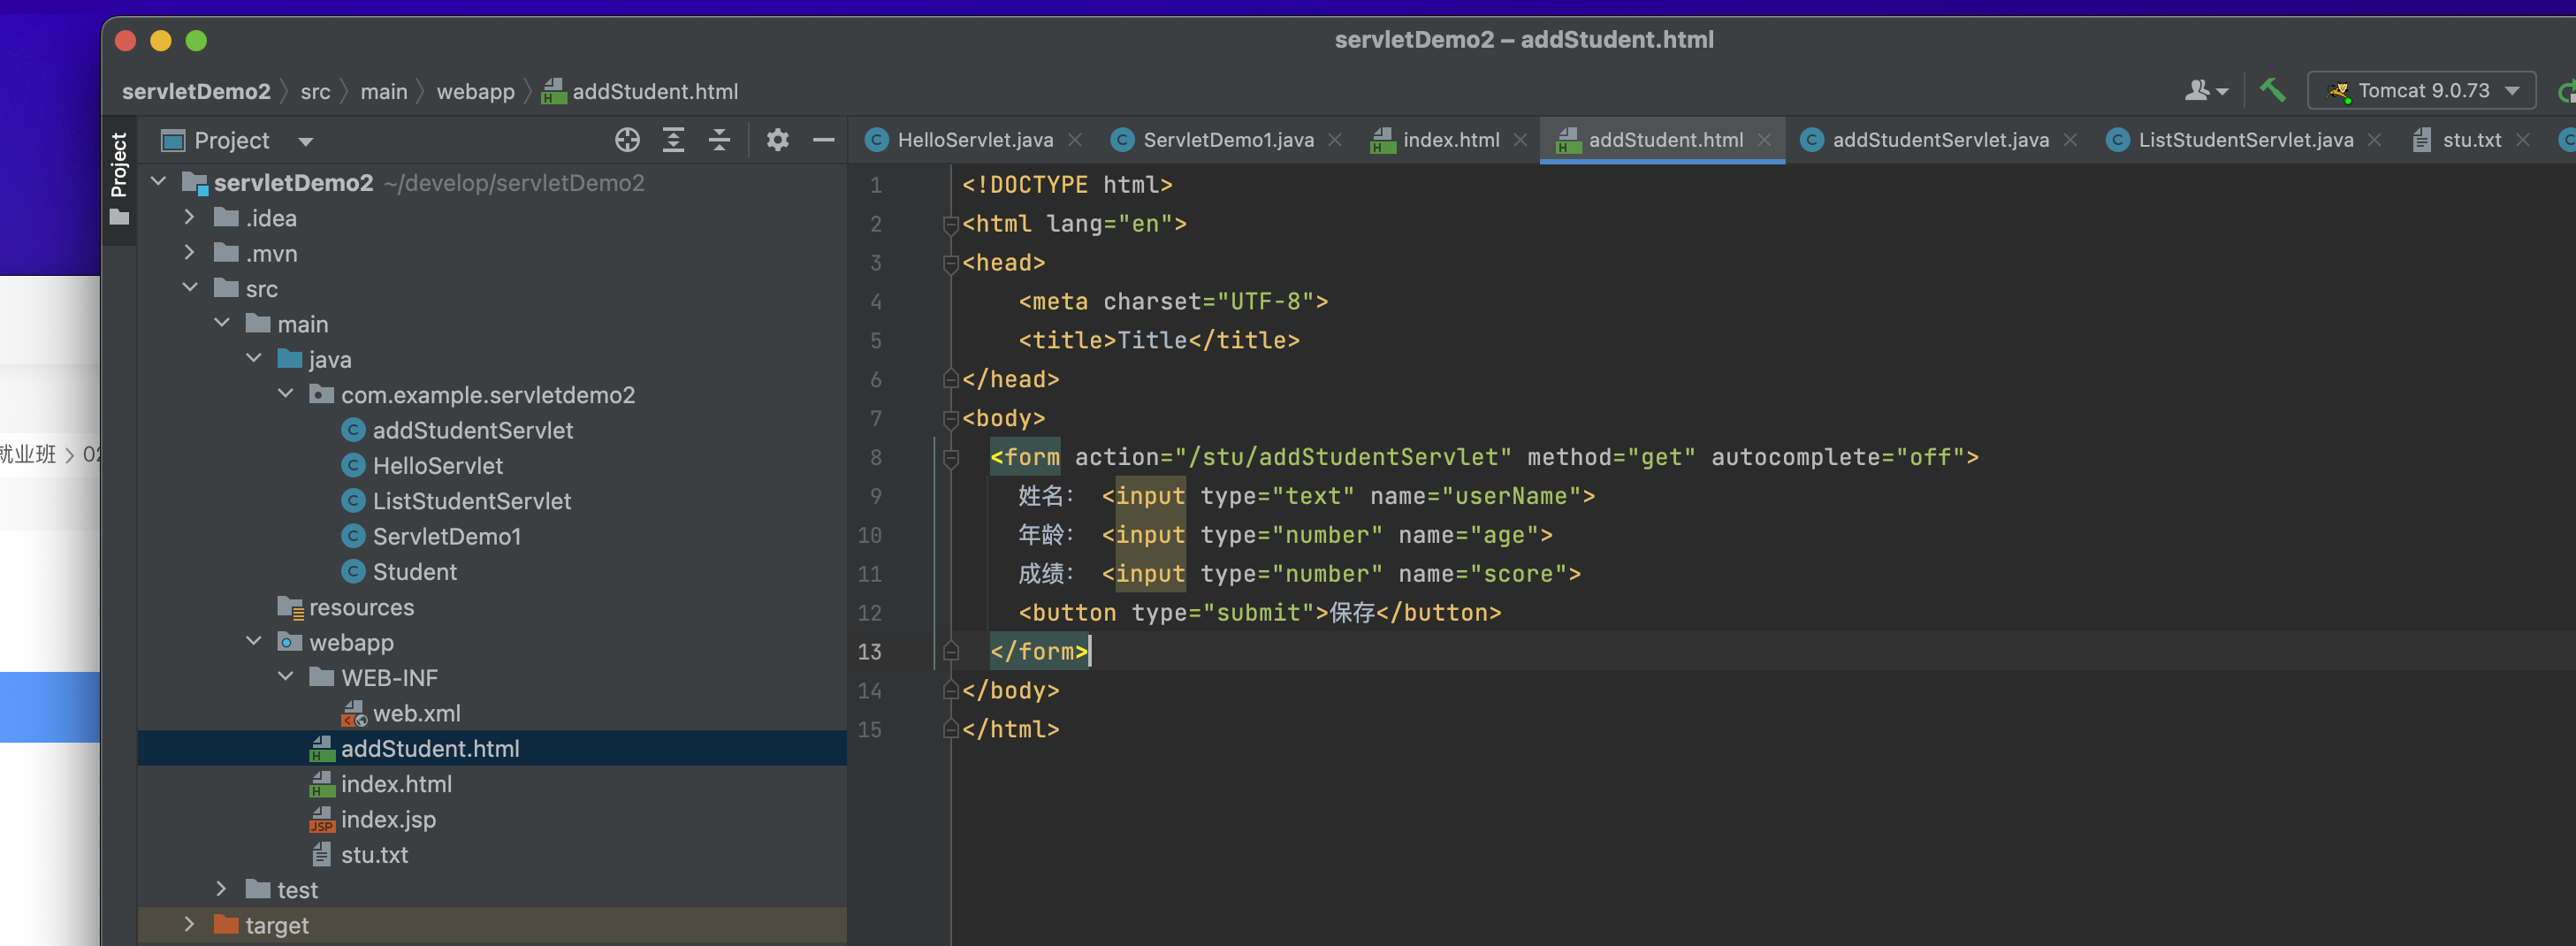Click addStudent.html breadcrumb in navigation bar

point(640,91)
